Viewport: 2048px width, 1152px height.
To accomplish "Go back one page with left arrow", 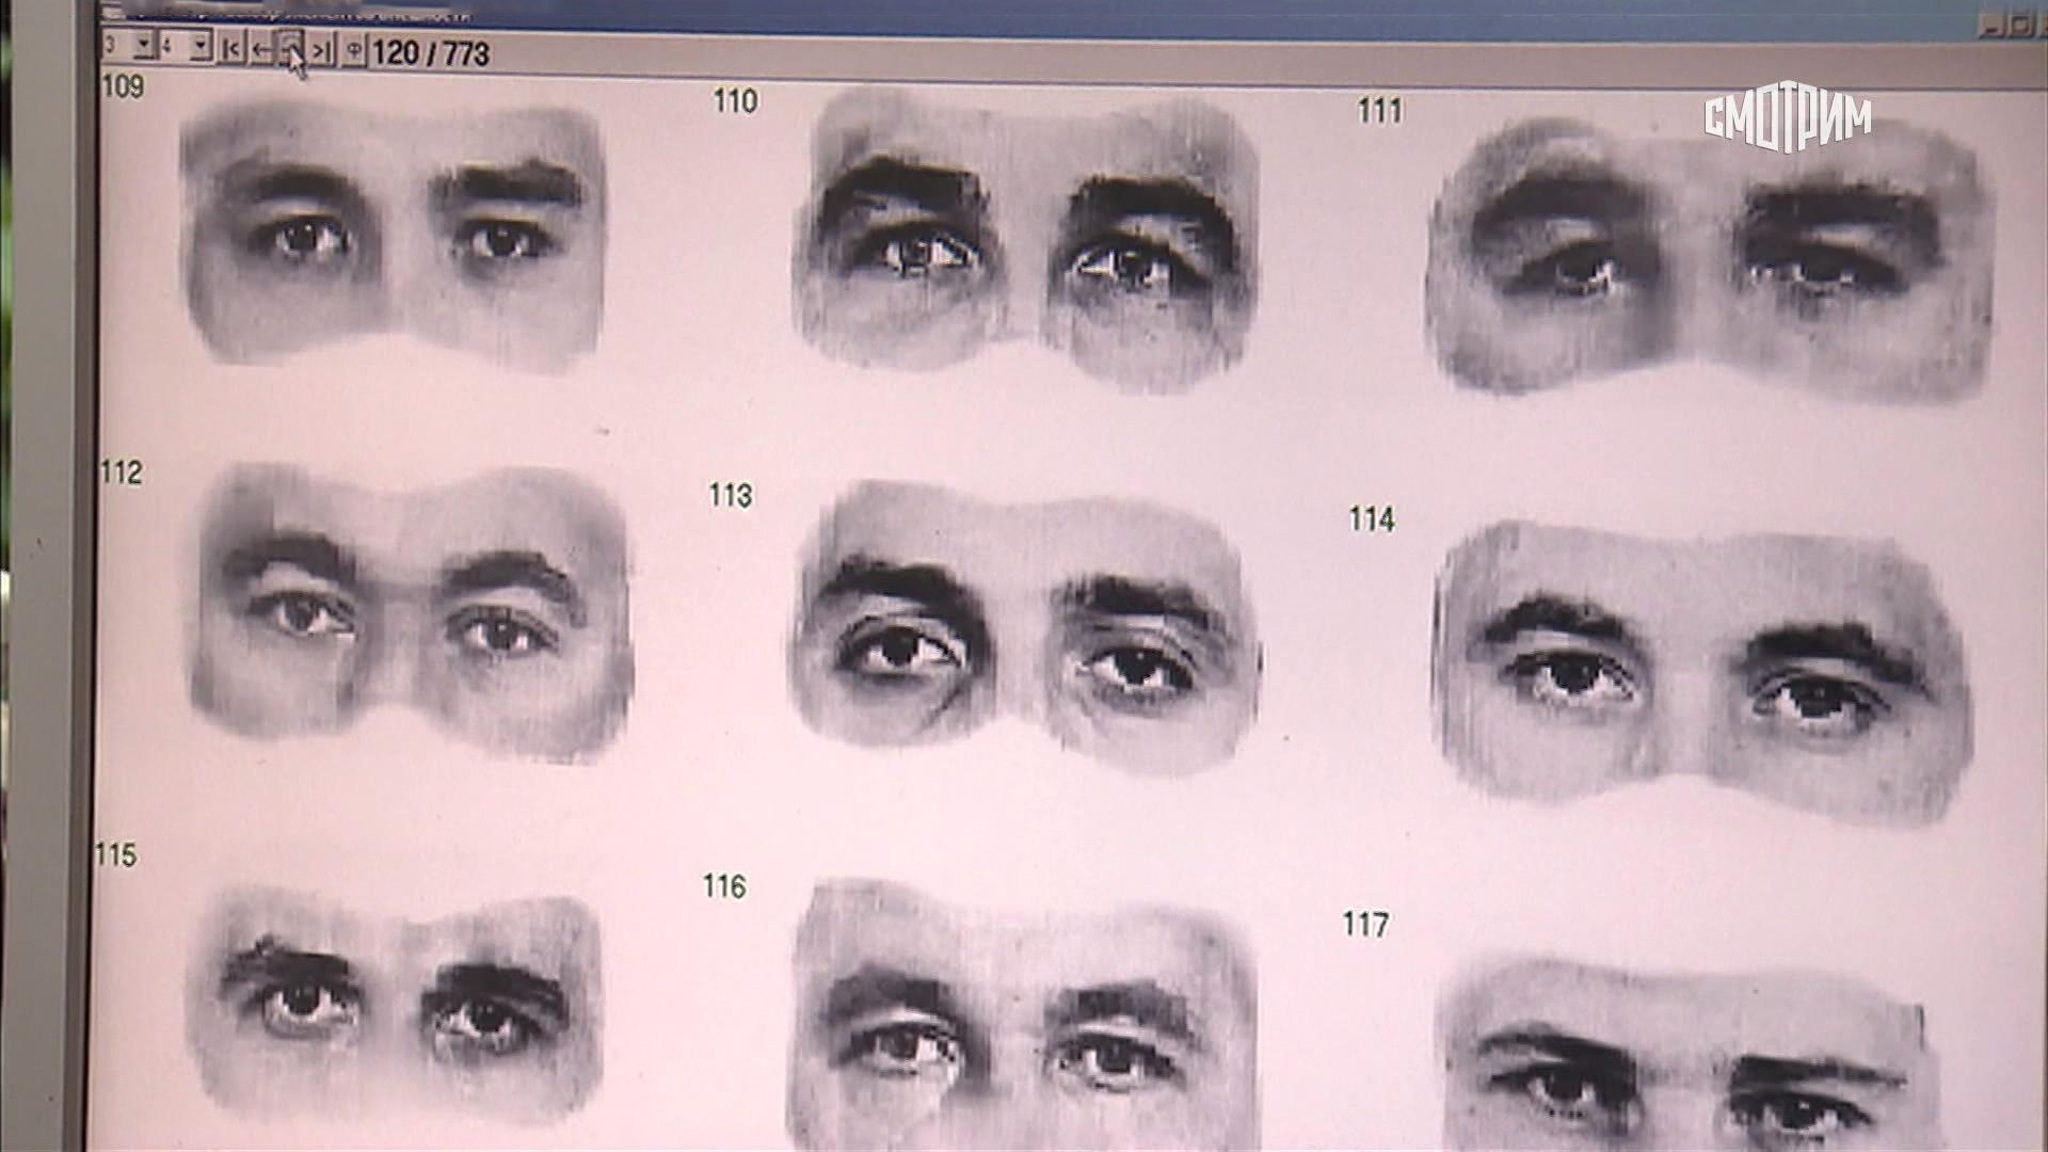I will pos(261,48).
